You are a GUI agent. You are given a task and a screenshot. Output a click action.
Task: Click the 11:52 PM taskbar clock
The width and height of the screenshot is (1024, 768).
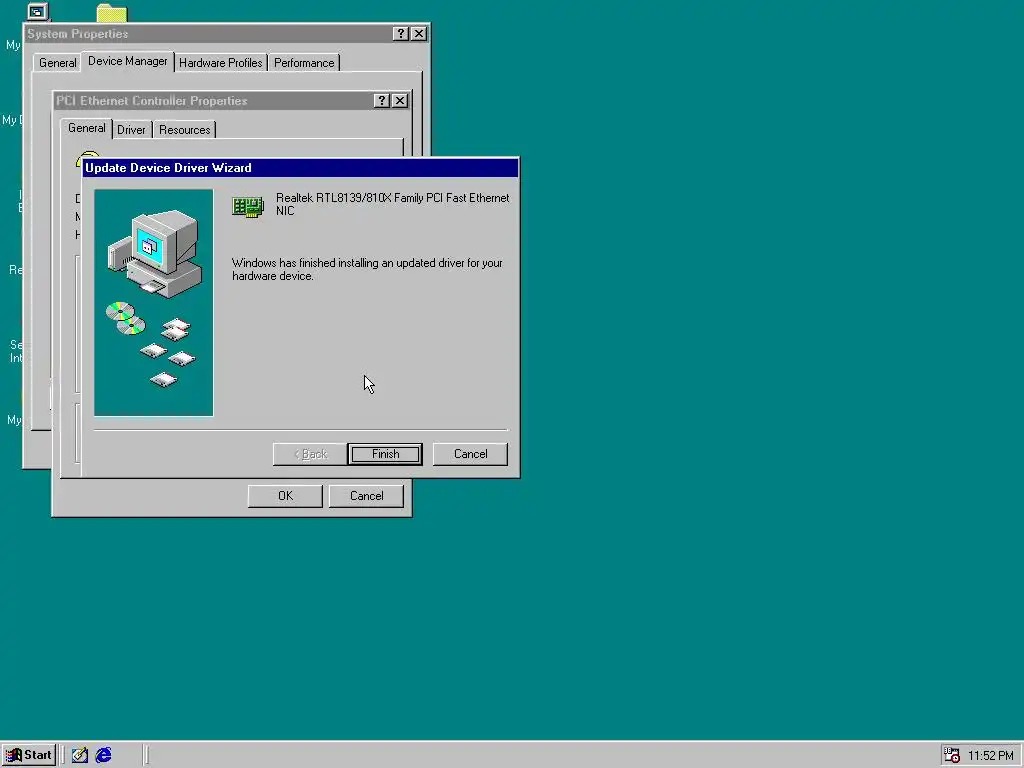coord(991,756)
